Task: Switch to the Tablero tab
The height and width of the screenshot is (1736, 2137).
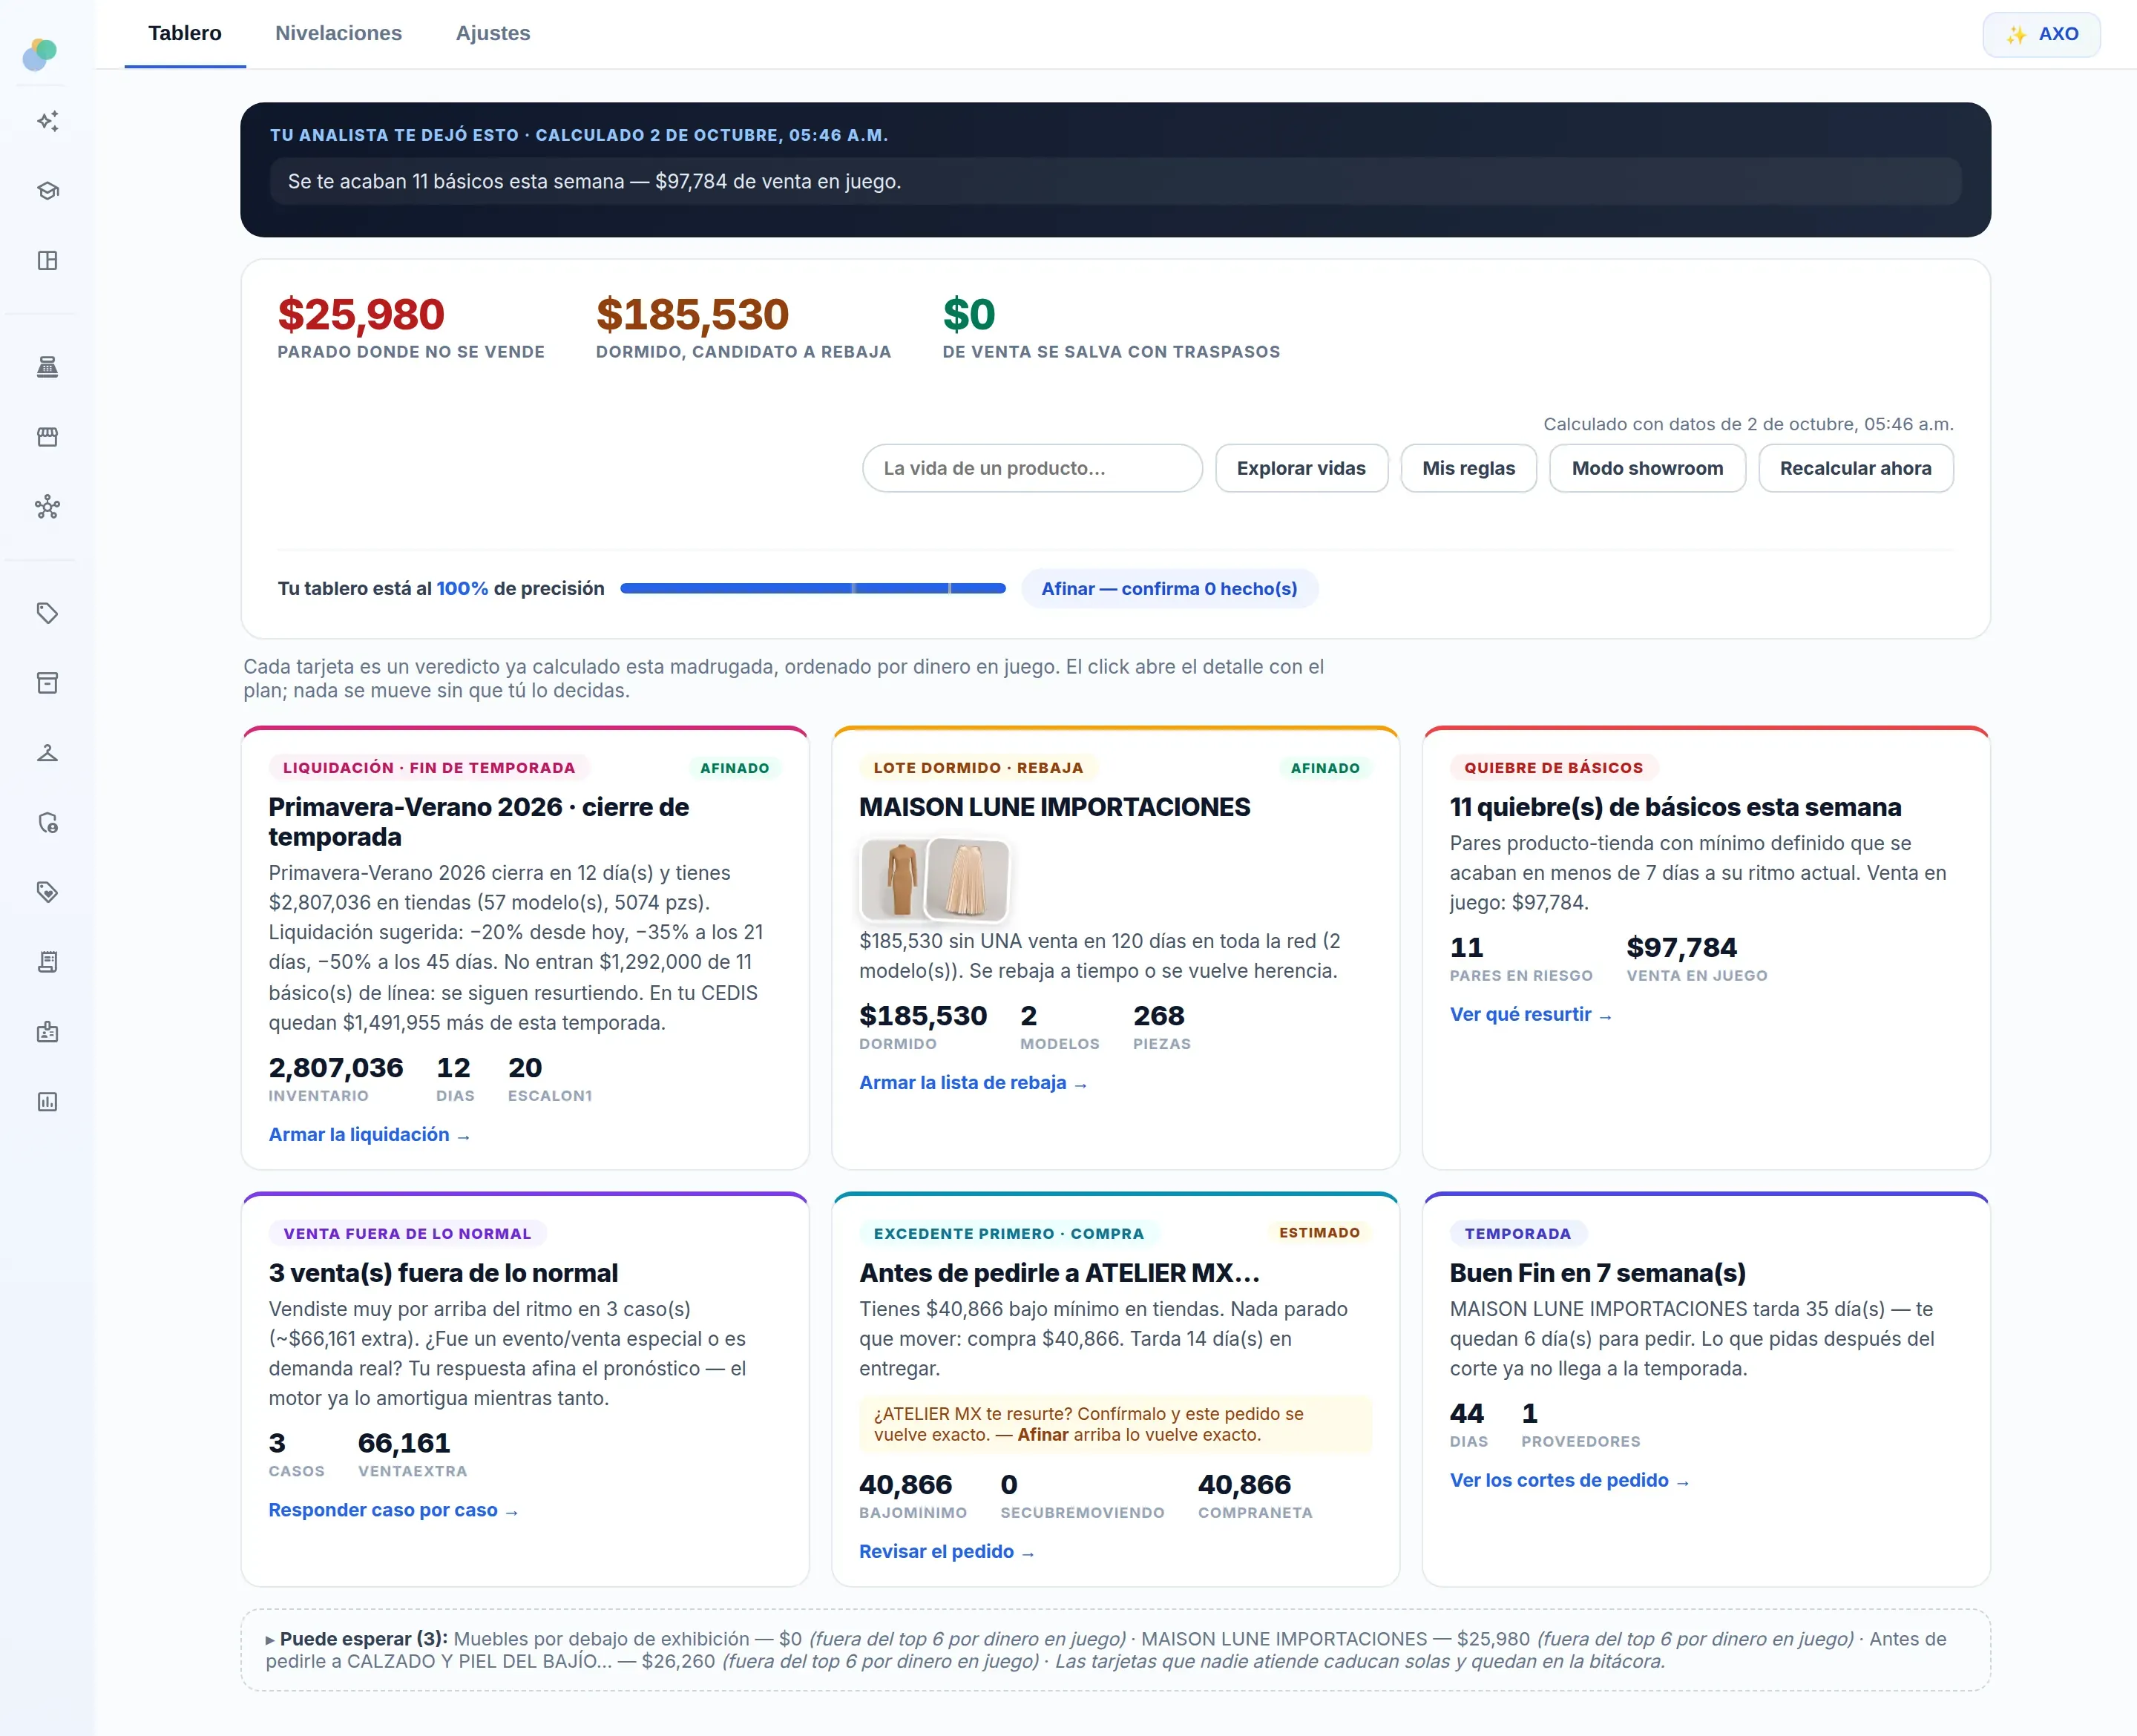Action: 185,33
